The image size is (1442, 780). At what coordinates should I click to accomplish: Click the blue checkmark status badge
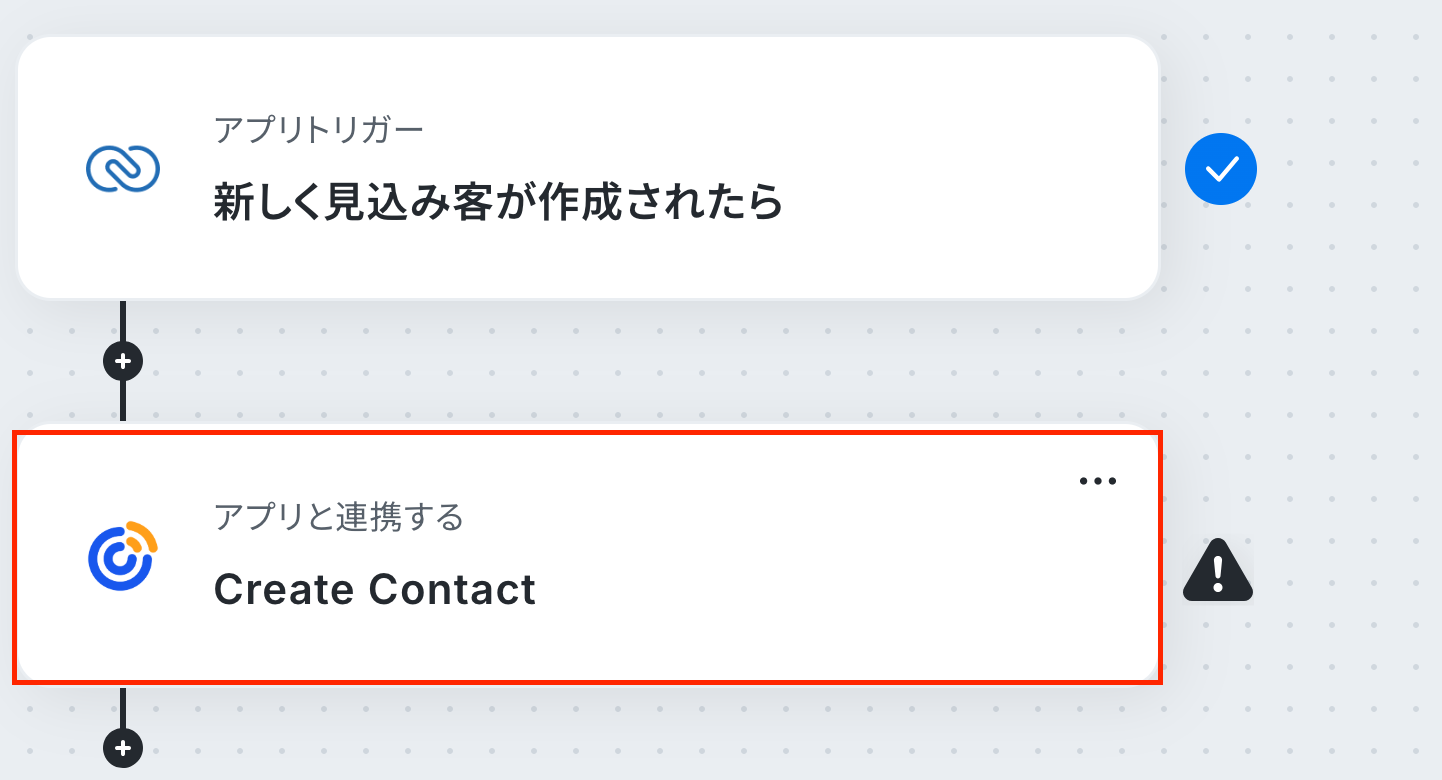click(x=1220, y=169)
